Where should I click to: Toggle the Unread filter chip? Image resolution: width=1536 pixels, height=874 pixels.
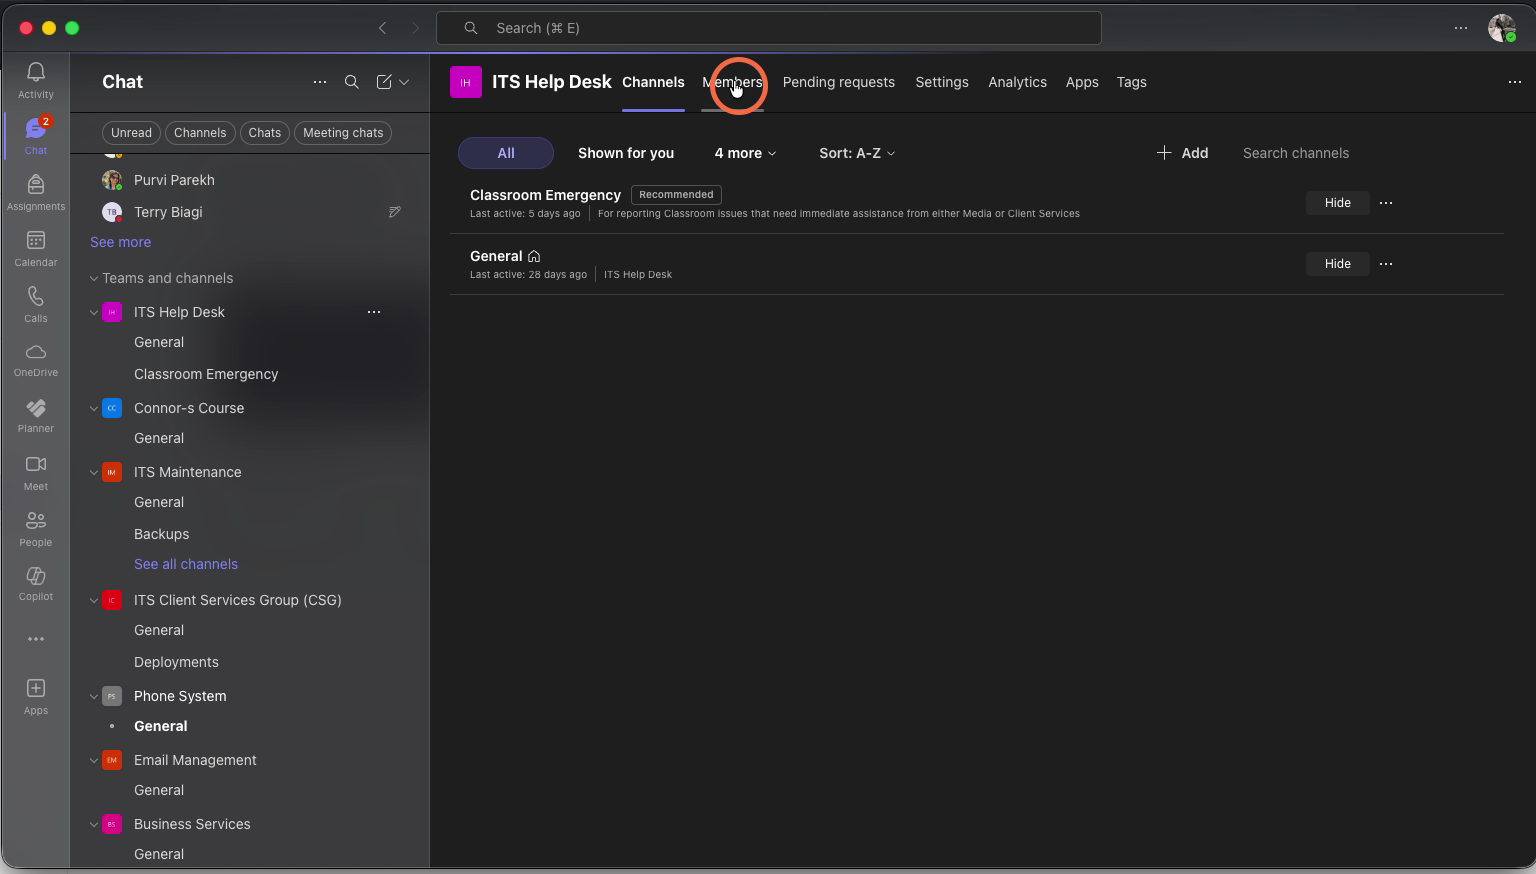click(131, 133)
